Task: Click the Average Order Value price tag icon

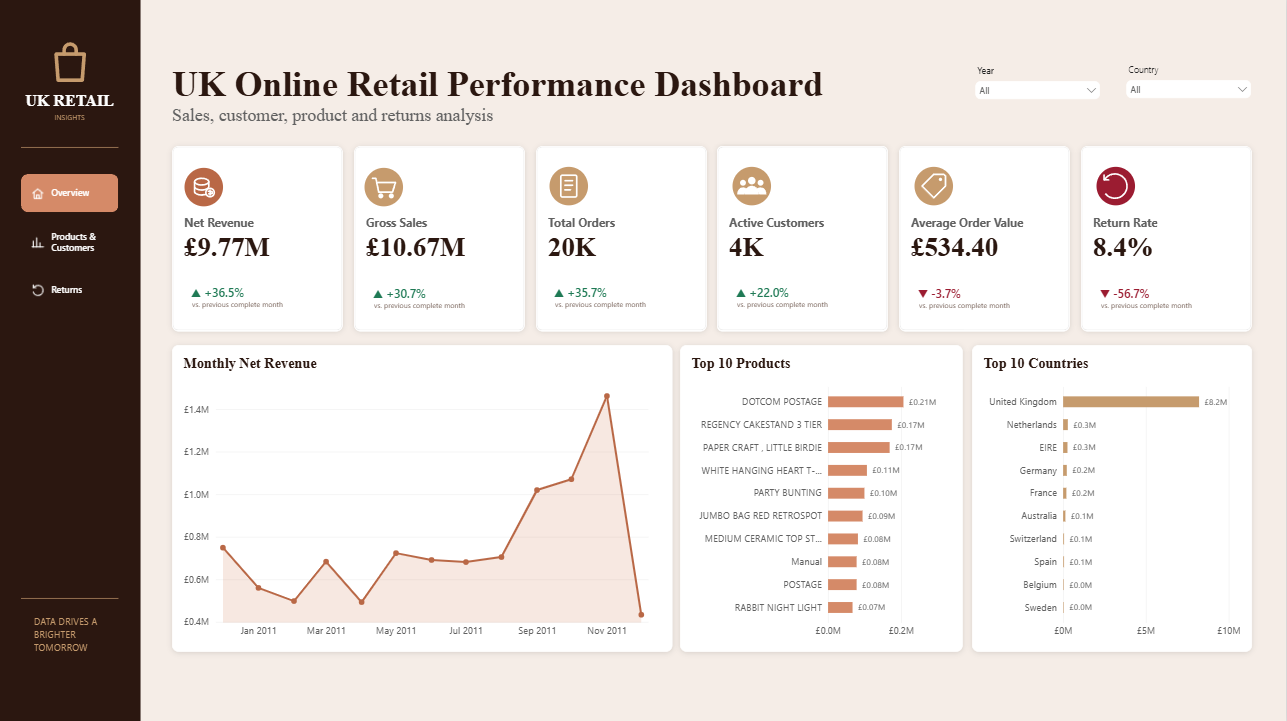Action: (x=933, y=186)
